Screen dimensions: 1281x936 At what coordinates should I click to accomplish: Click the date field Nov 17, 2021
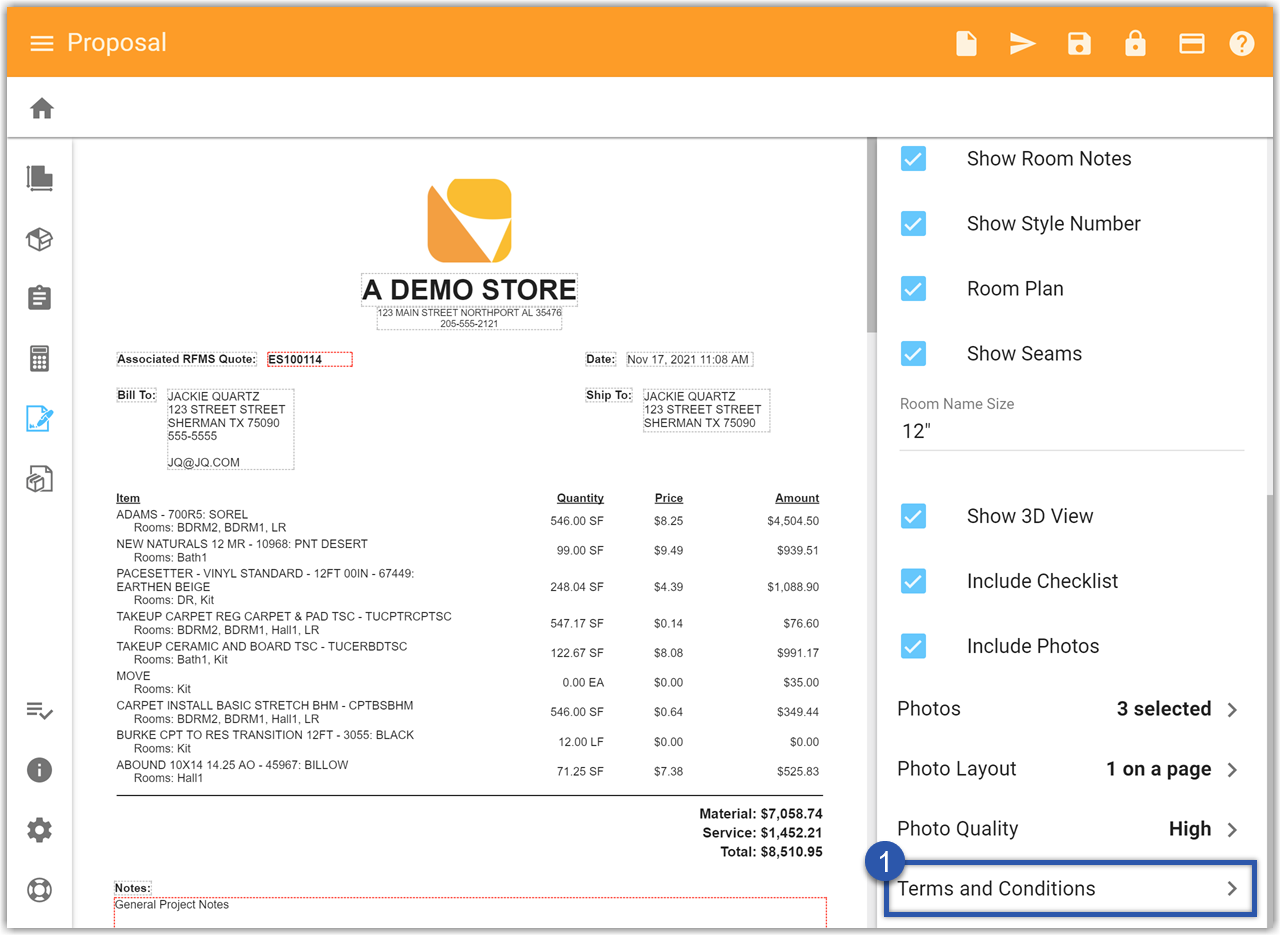pyautogui.click(x=688, y=359)
